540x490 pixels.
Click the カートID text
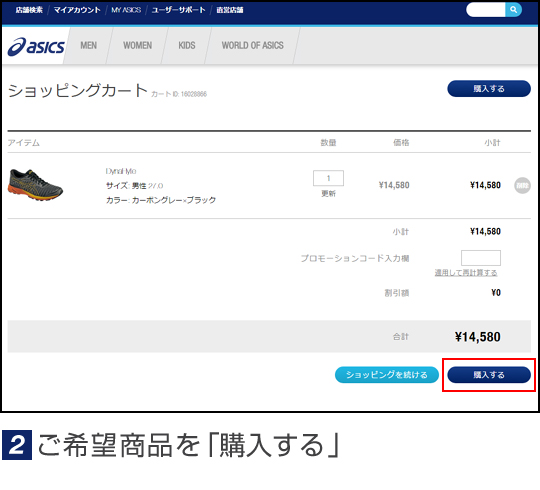click(179, 94)
